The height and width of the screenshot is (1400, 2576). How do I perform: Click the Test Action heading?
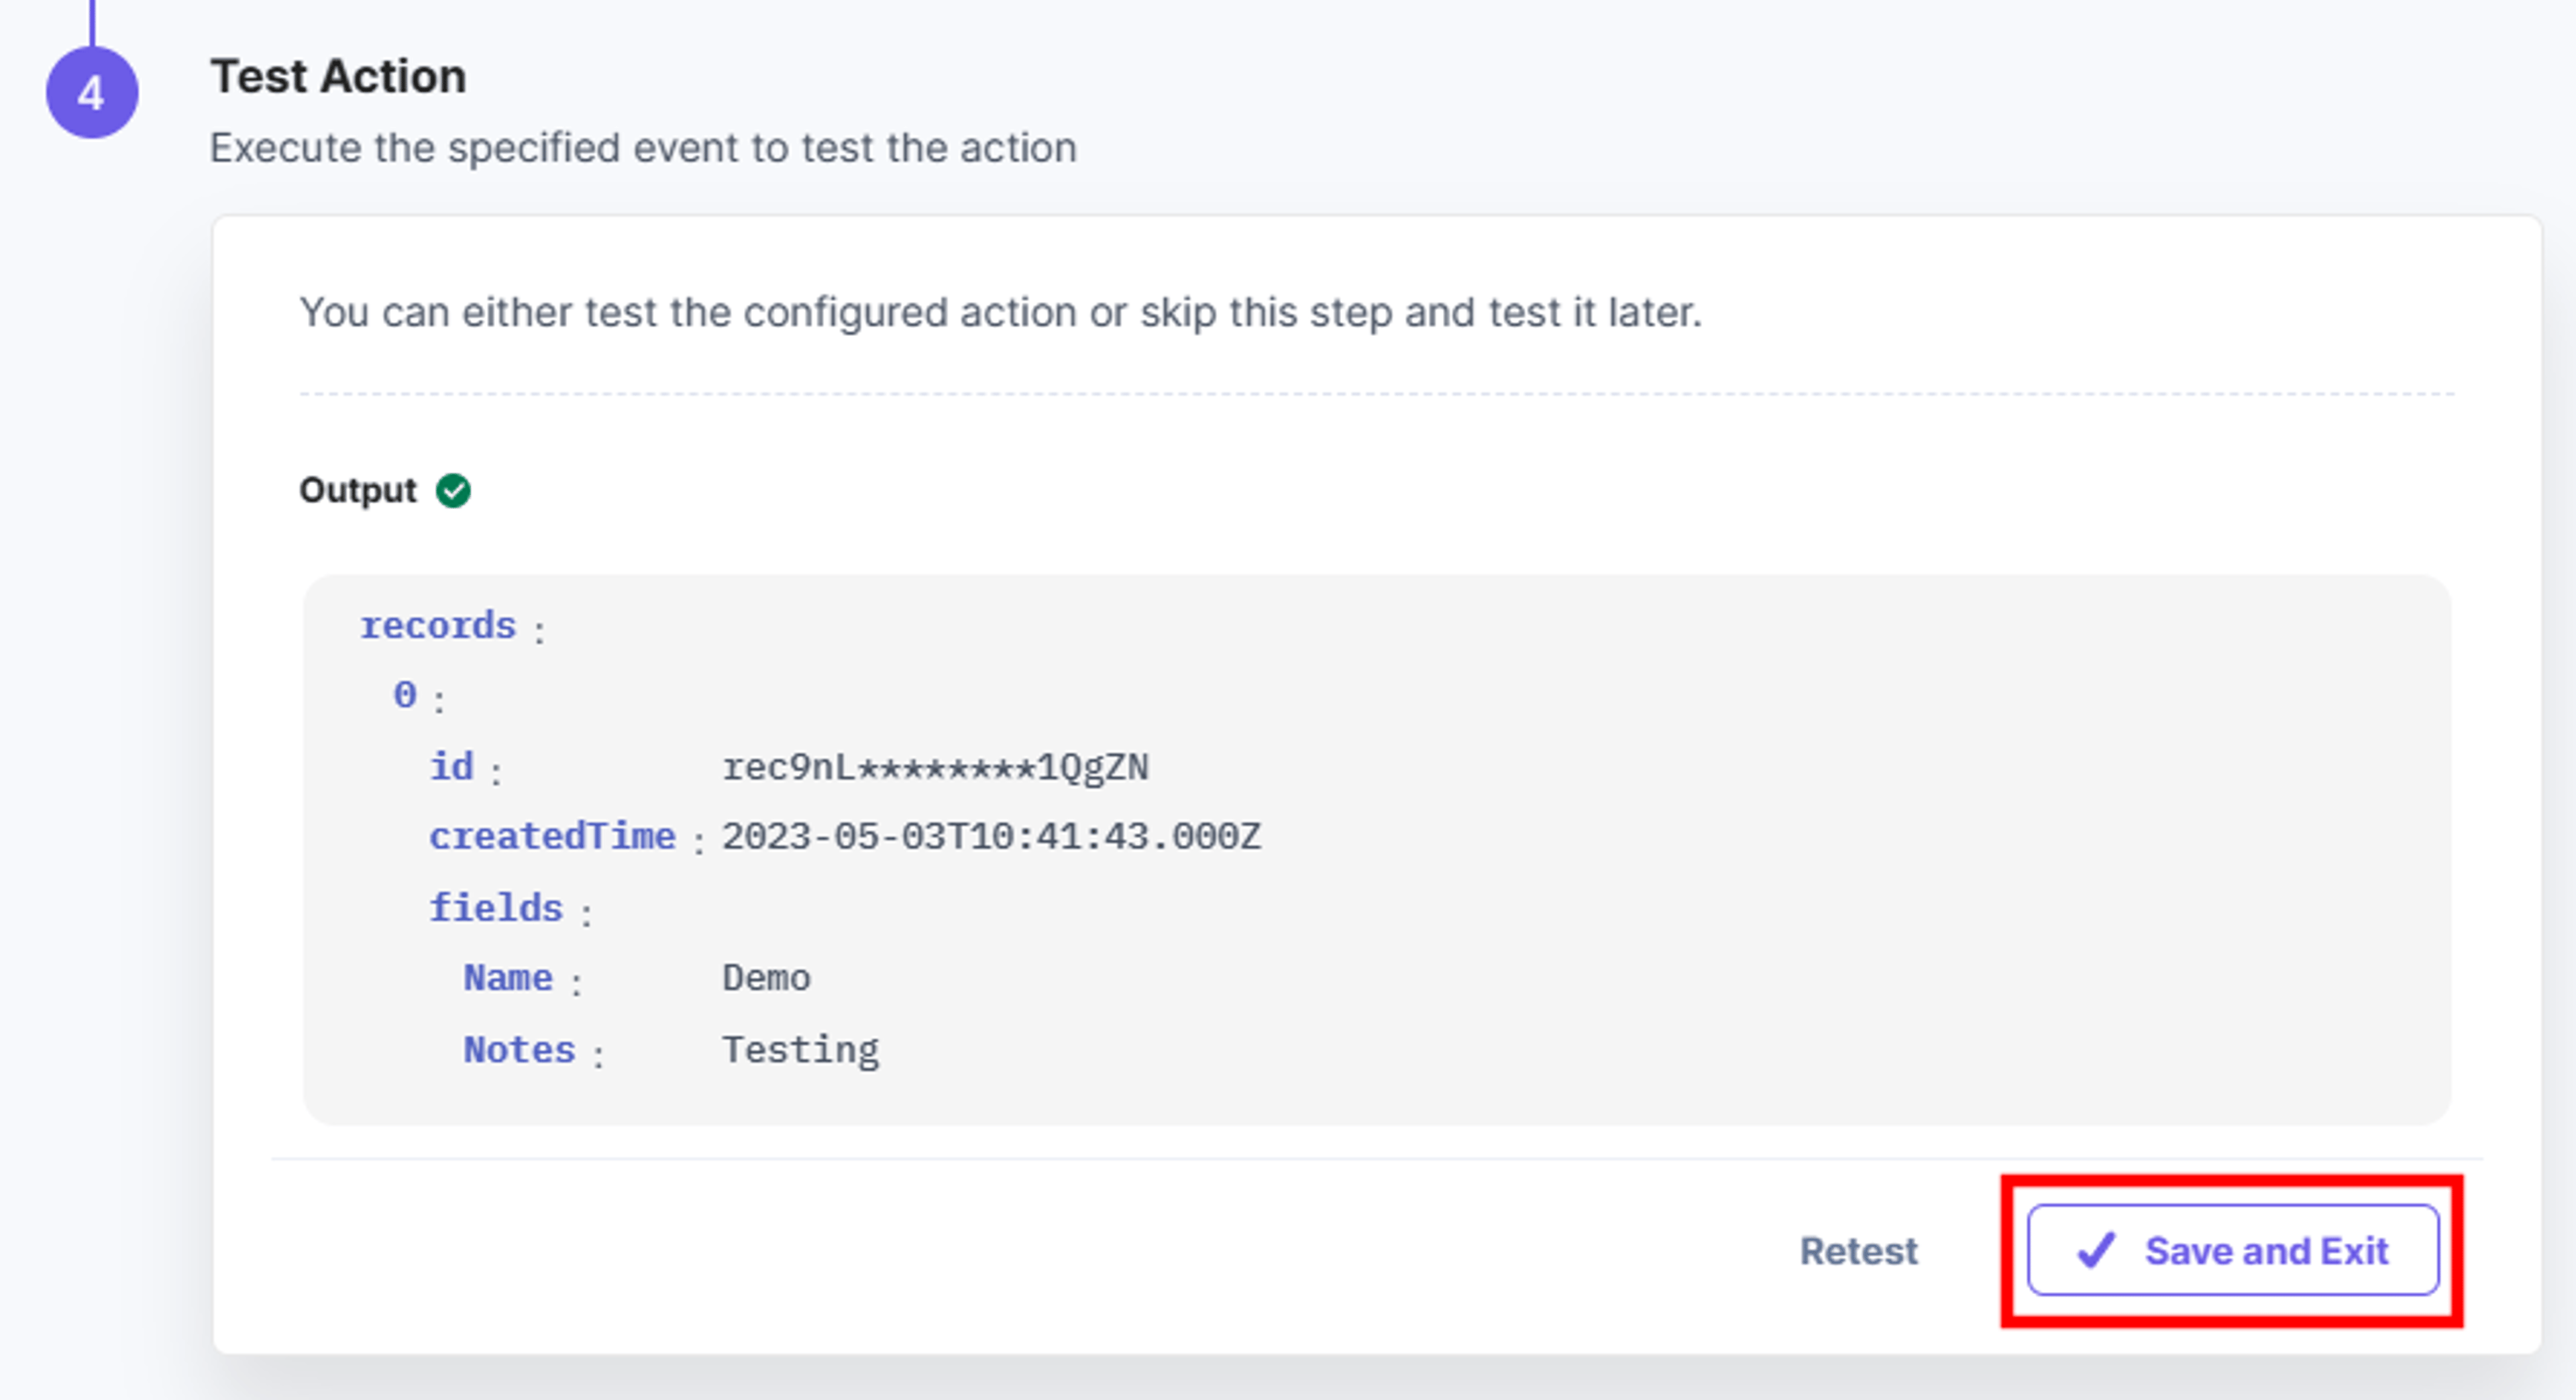(338, 76)
